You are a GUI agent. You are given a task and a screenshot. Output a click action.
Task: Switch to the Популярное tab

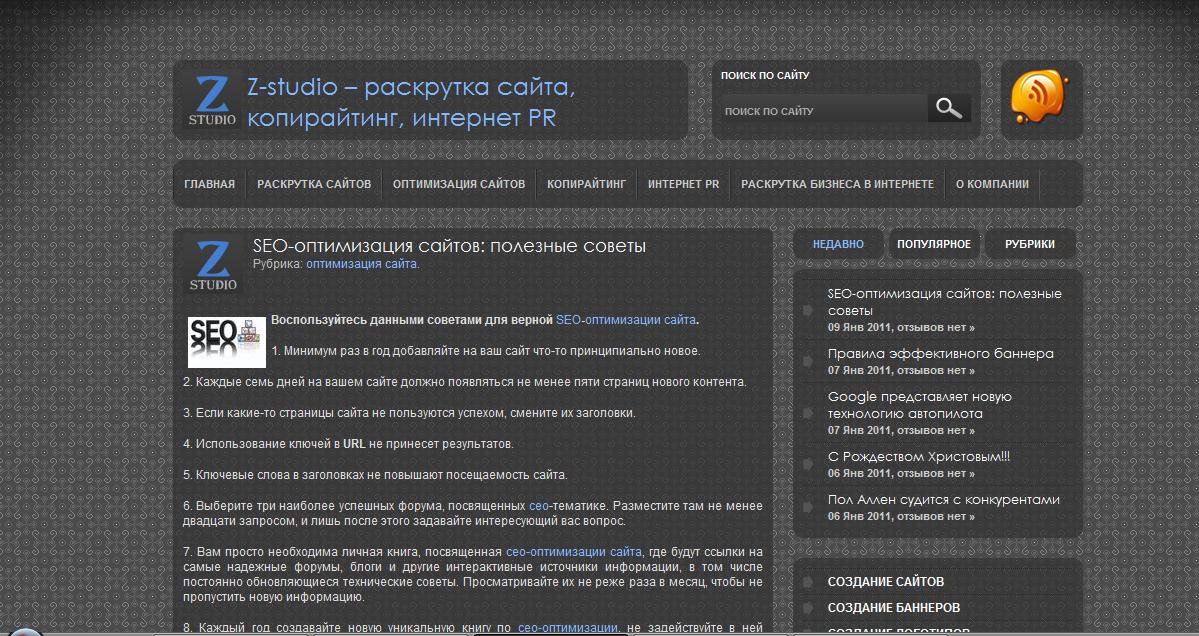934,245
